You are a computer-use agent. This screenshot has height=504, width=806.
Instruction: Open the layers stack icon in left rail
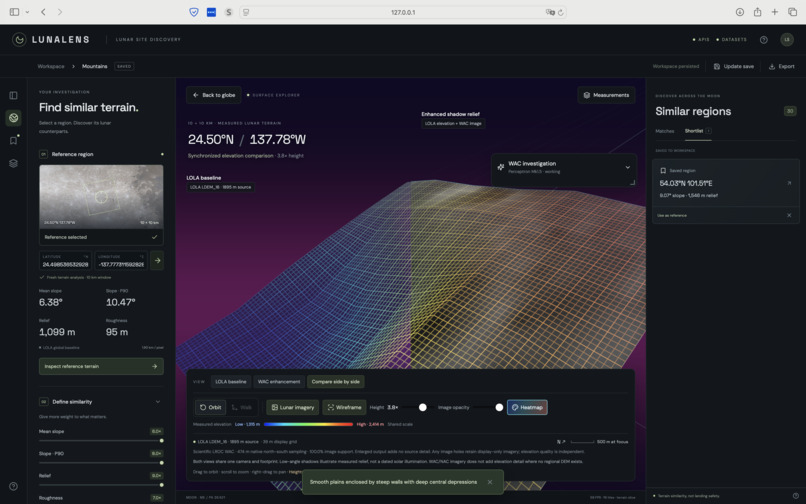coord(13,163)
